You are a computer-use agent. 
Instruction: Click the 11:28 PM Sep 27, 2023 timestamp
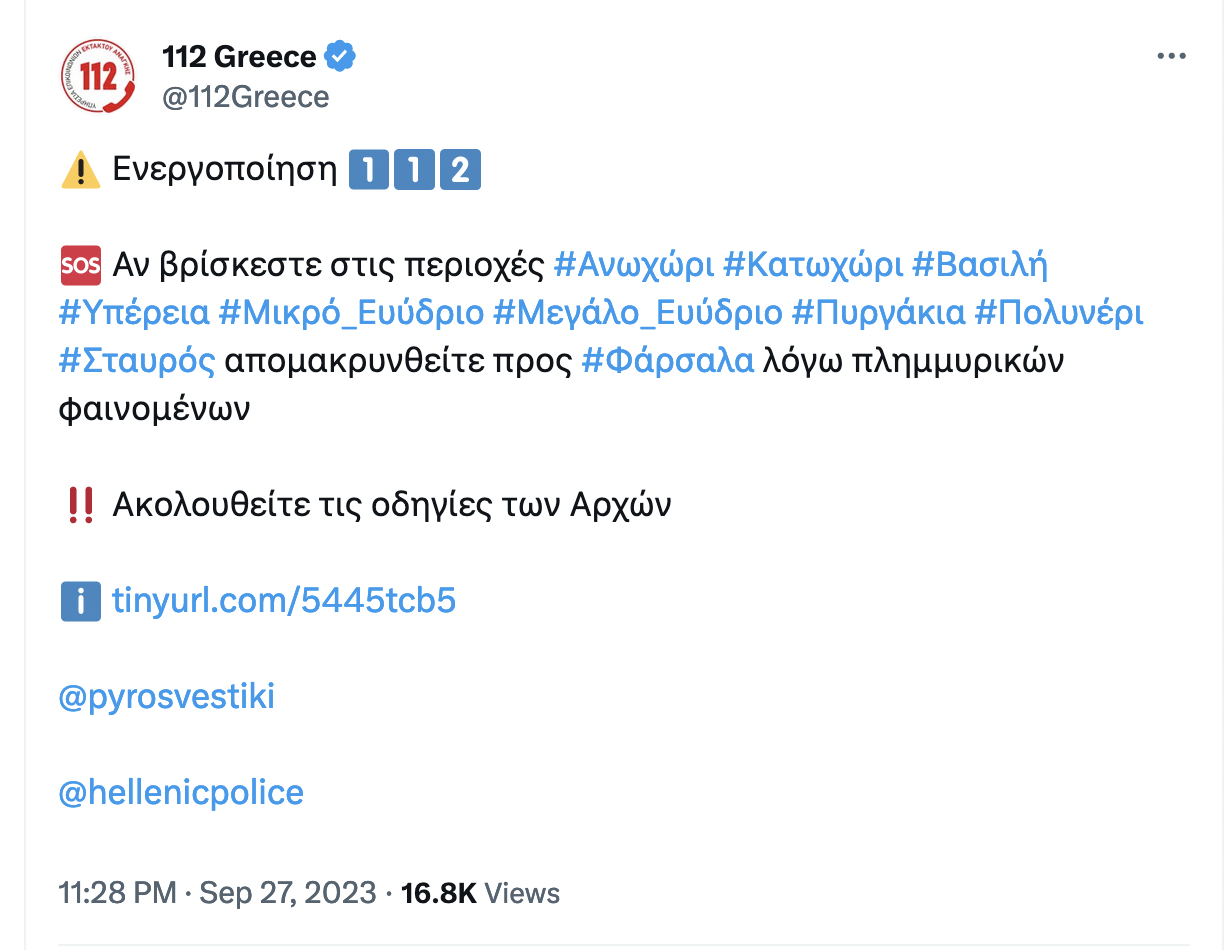point(218,893)
